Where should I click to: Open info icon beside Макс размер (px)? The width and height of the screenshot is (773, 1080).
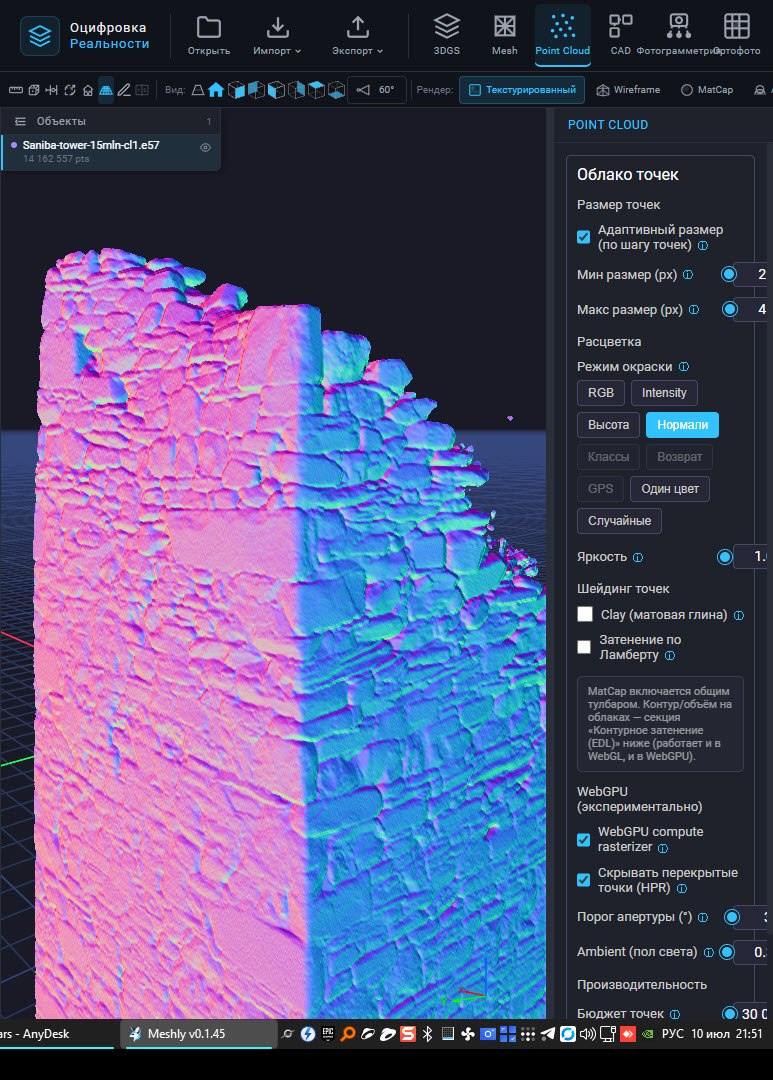[694, 309]
